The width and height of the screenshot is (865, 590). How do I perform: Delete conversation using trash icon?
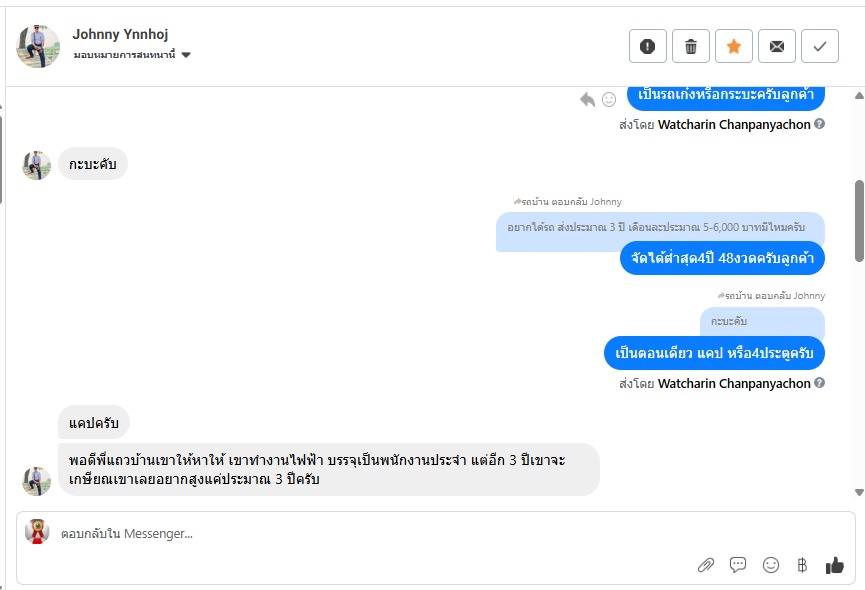[x=691, y=46]
